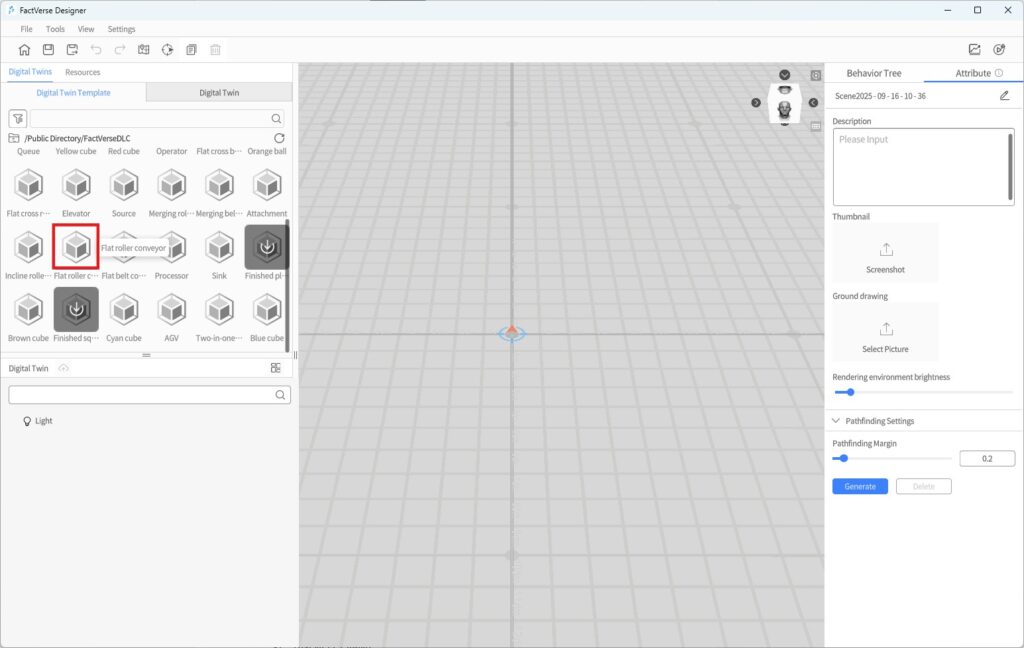This screenshot has width=1024, height=648.
Task: Click the pencil icon to rename the scene
Action: (x=1007, y=94)
